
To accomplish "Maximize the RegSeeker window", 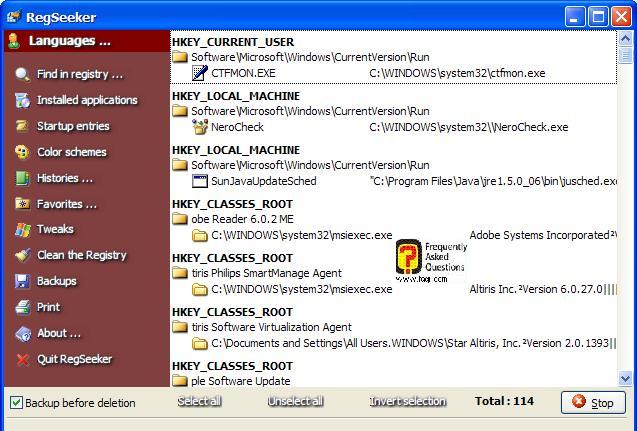I will click(598, 17).
